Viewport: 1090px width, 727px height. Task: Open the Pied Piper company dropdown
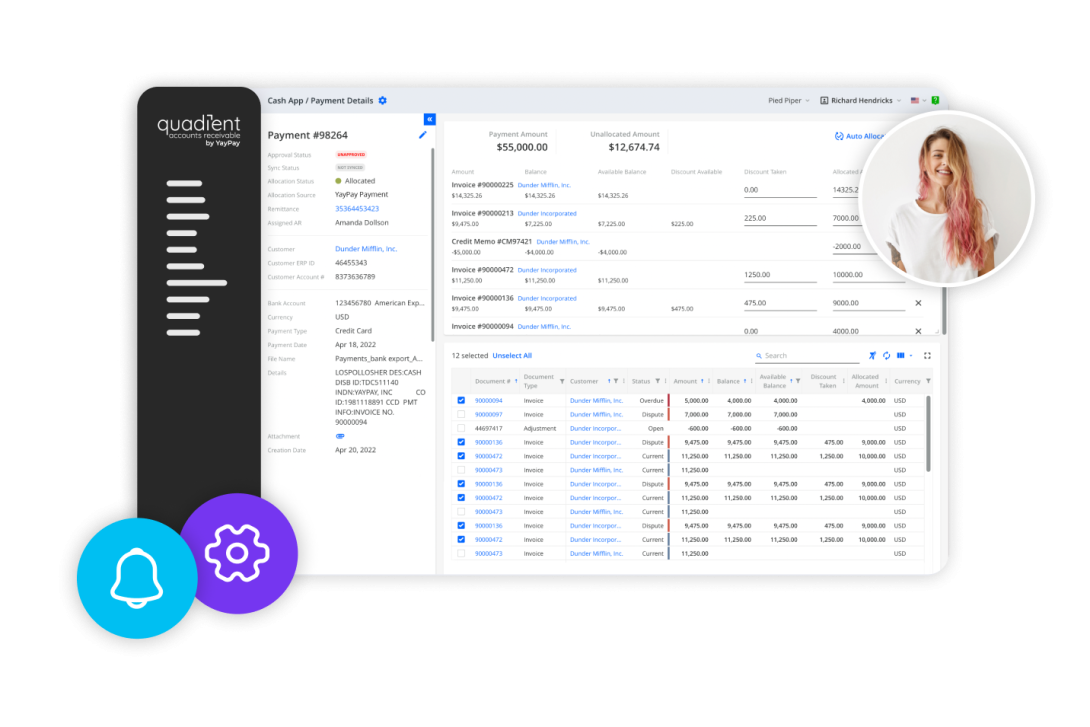coord(788,101)
